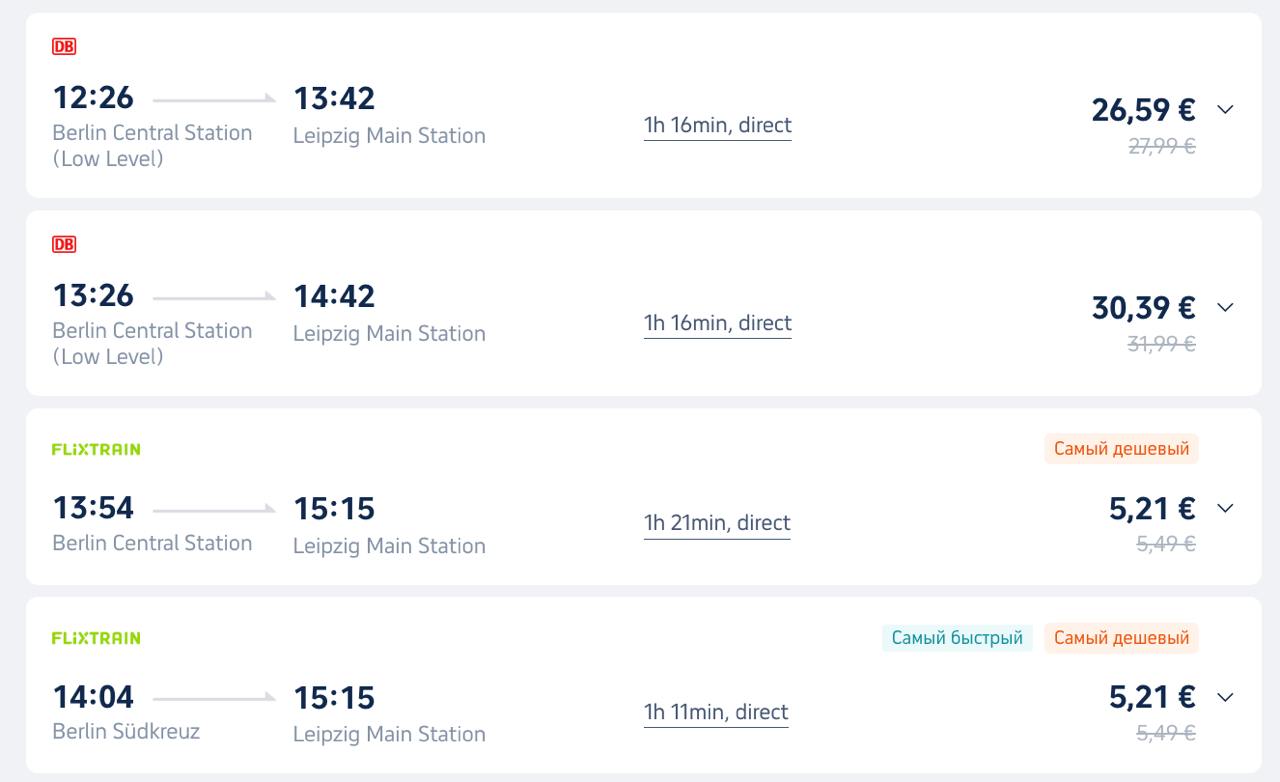1280x782 pixels.
Task: Open the 1h 11min, direct route details
Action: [716, 713]
